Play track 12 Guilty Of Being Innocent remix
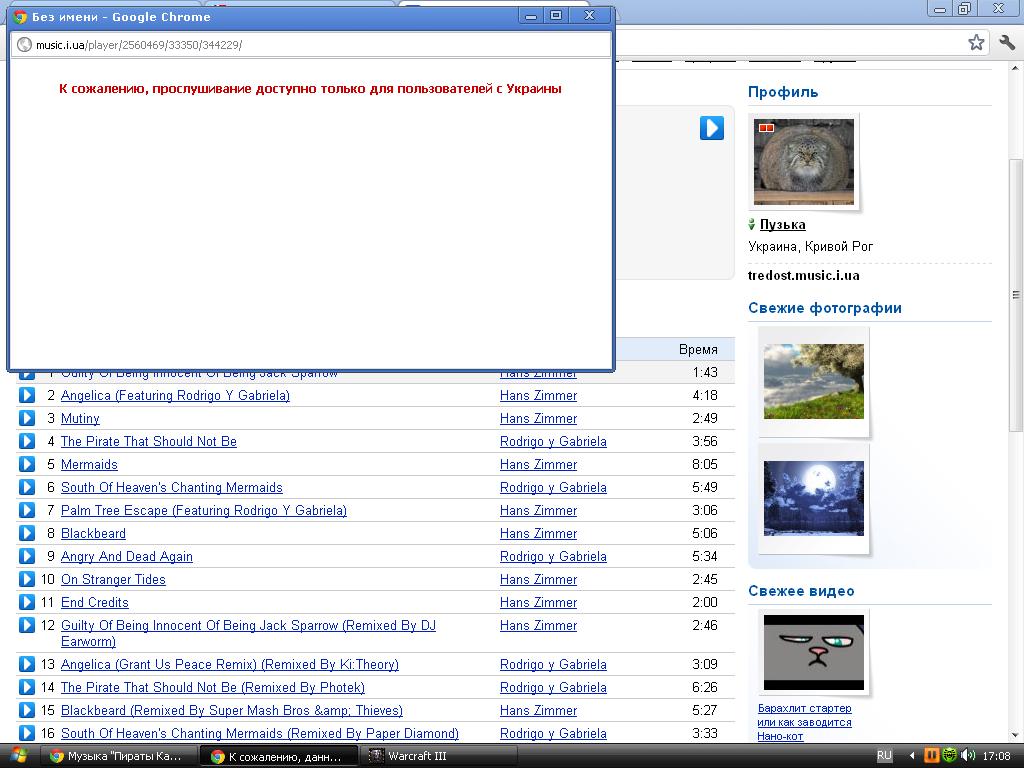 pos(27,625)
